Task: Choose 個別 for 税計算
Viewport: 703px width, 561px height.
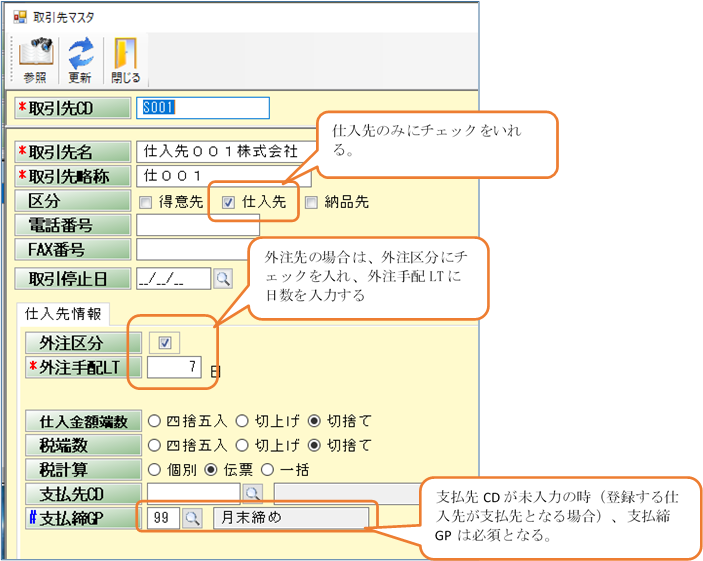Action: coord(154,470)
